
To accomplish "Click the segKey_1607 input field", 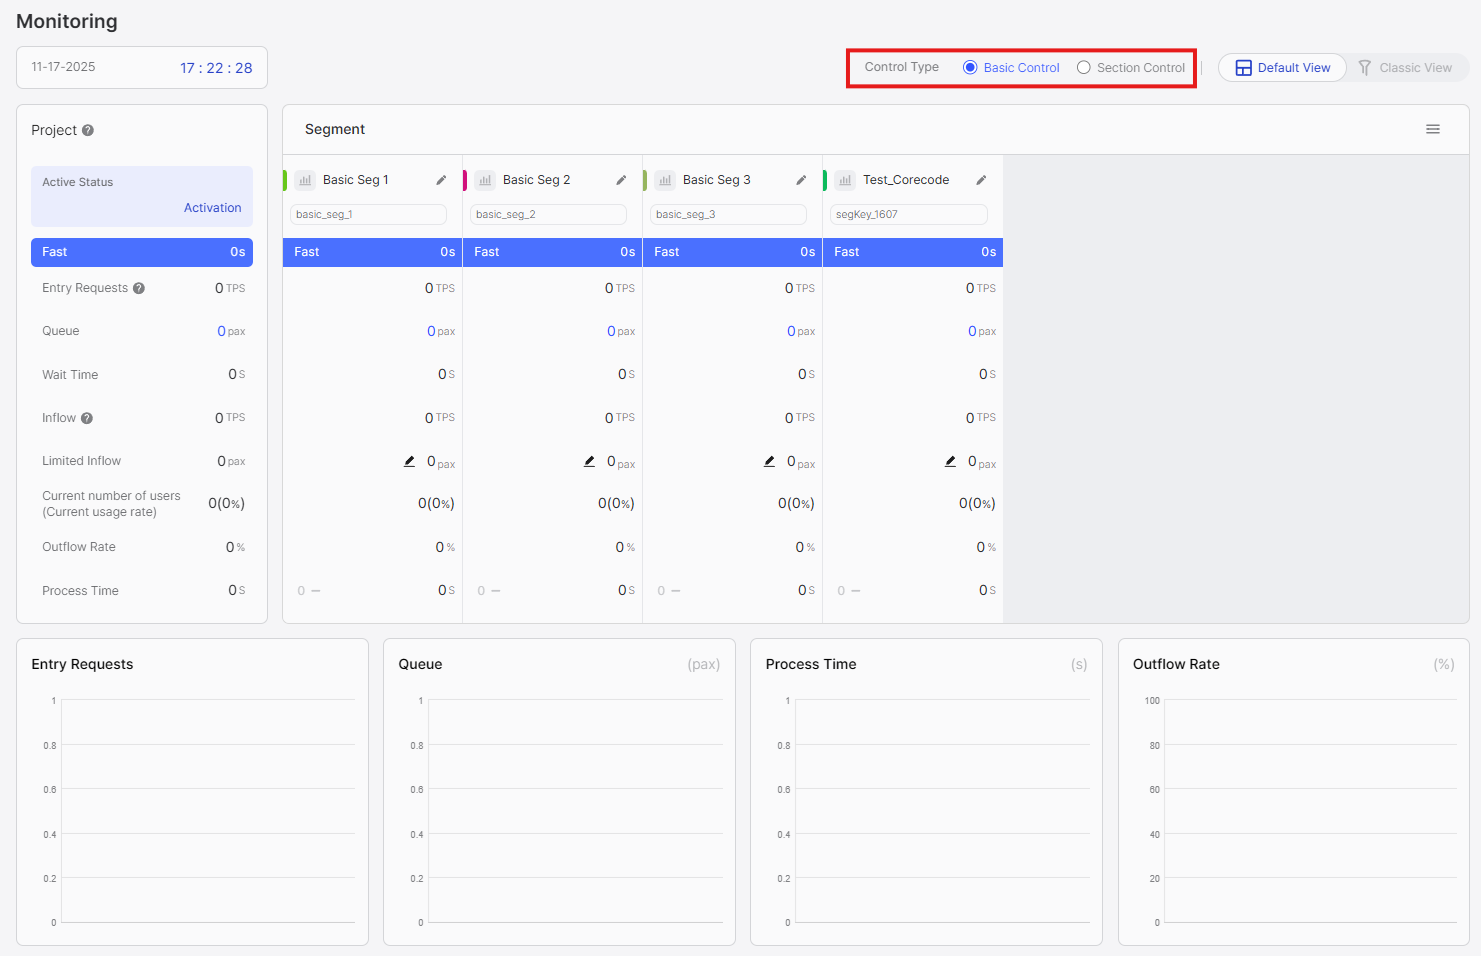I will [907, 214].
